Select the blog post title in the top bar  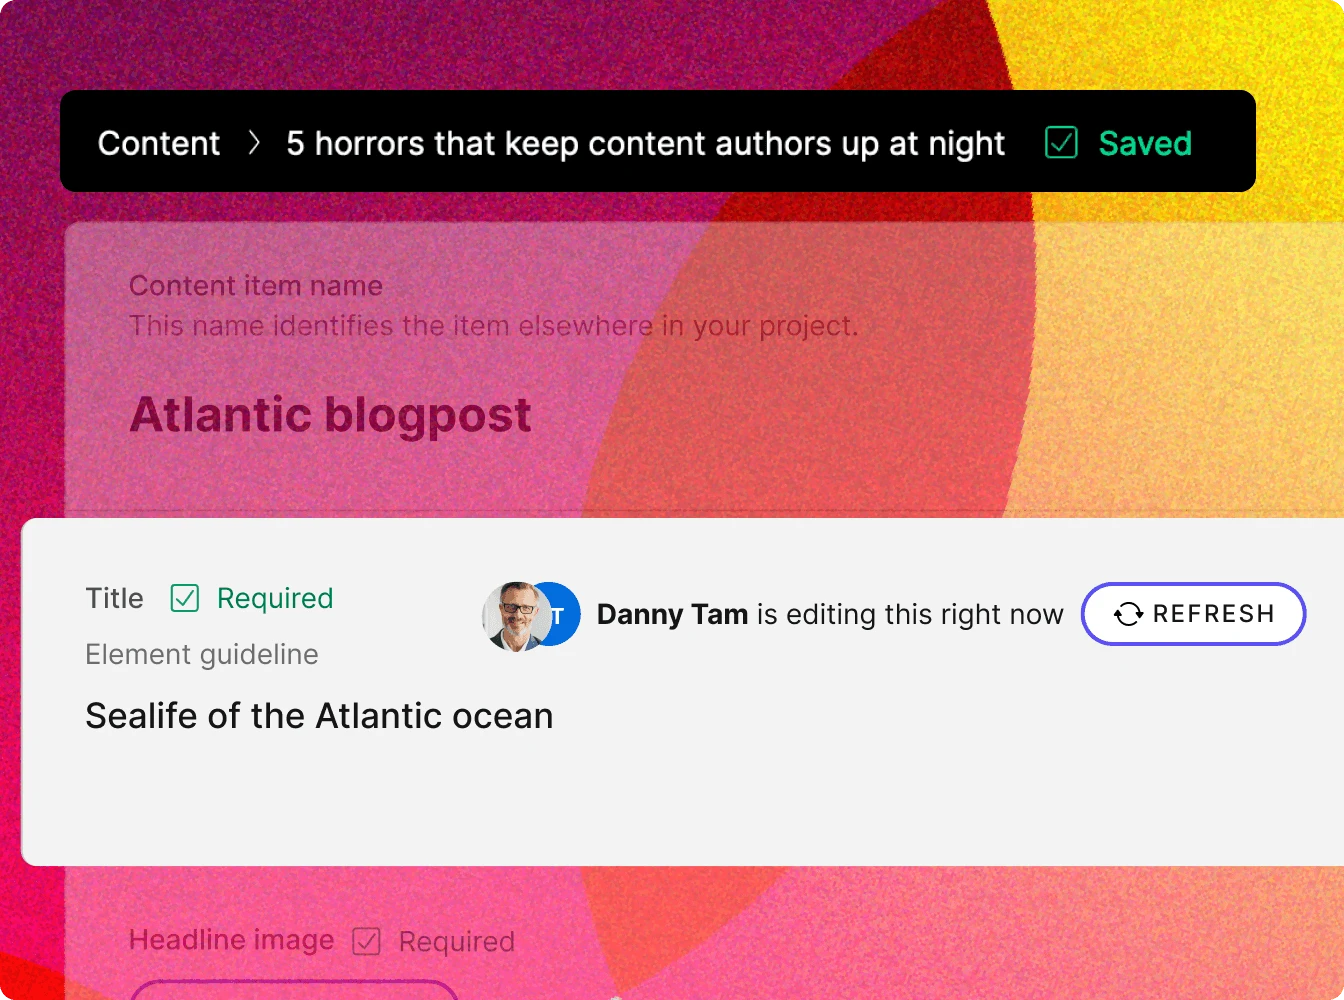coord(645,143)
